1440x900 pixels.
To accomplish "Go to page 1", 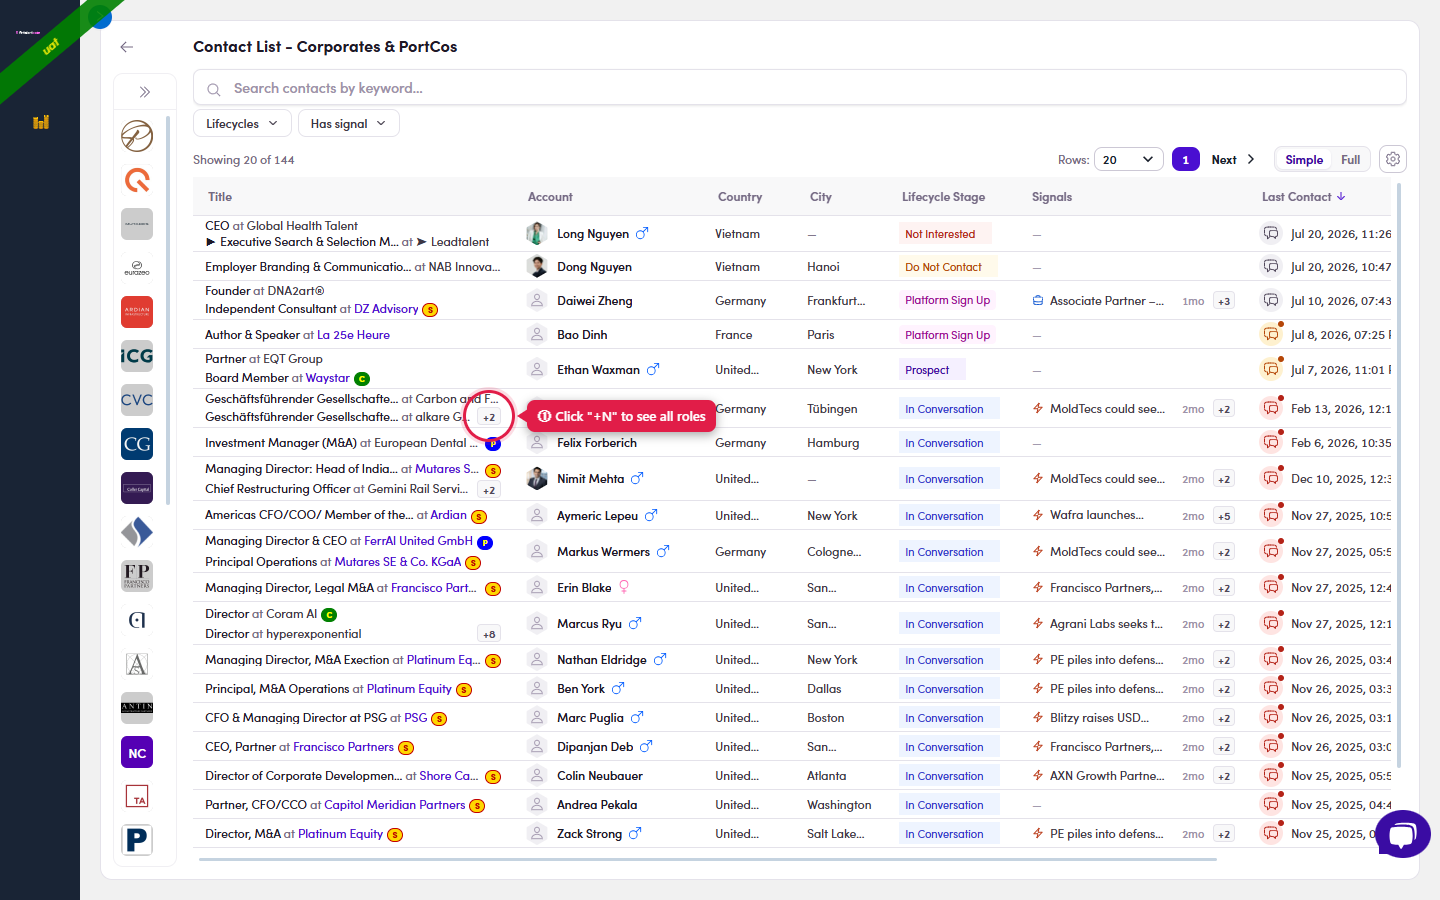I will (1186, 159).
